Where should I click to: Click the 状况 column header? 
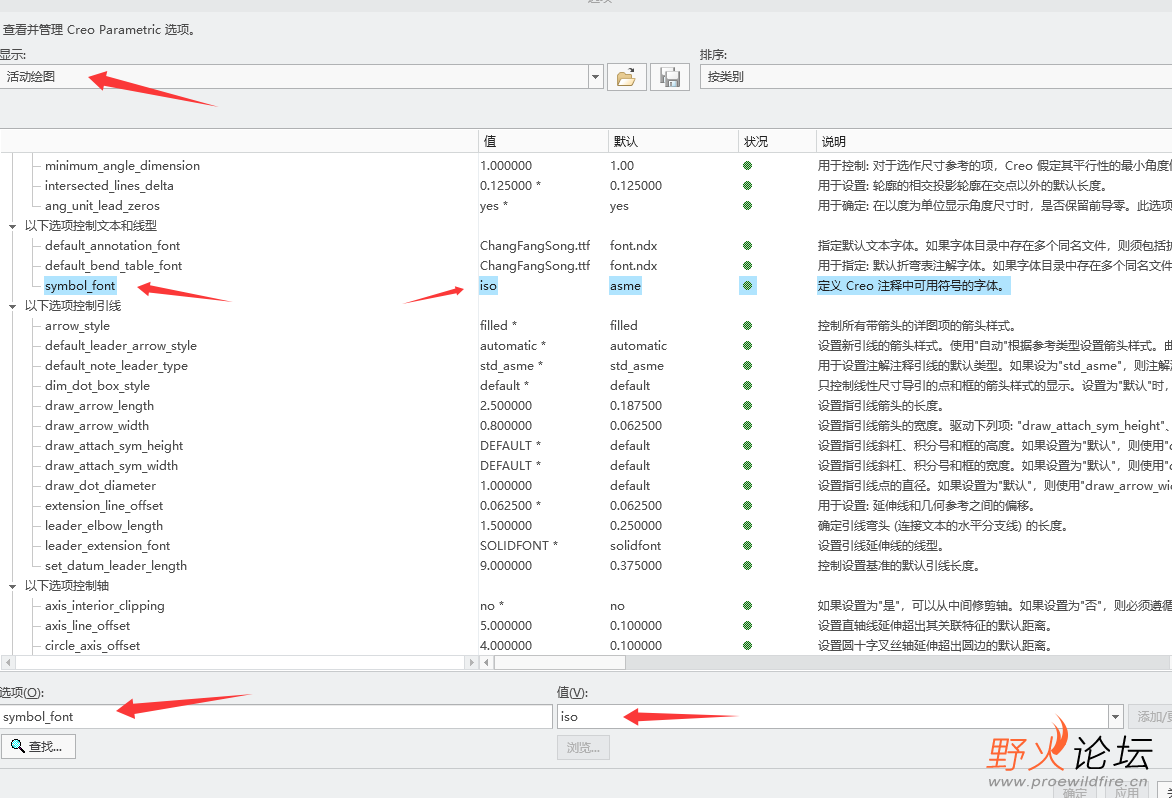[x=777, y=141]
